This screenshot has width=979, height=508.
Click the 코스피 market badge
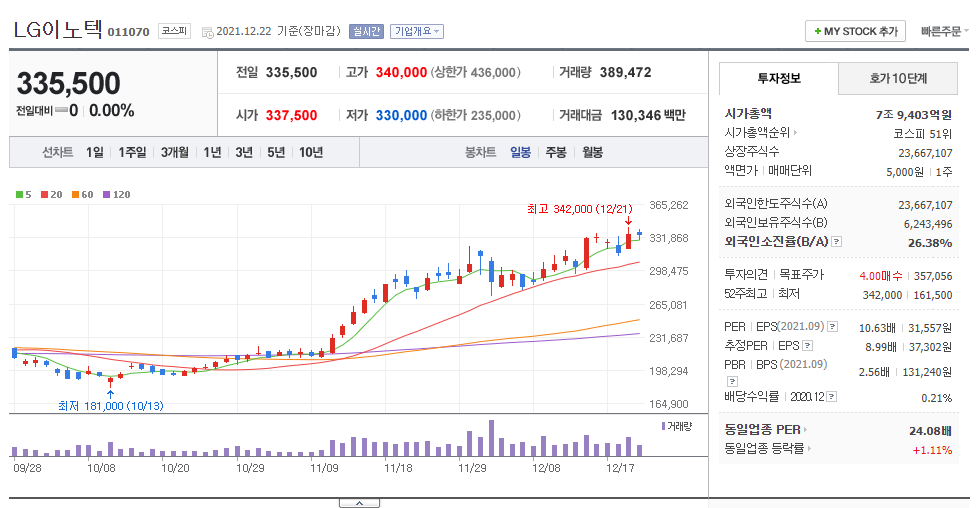pyautogui.click(x=174, y=31)
